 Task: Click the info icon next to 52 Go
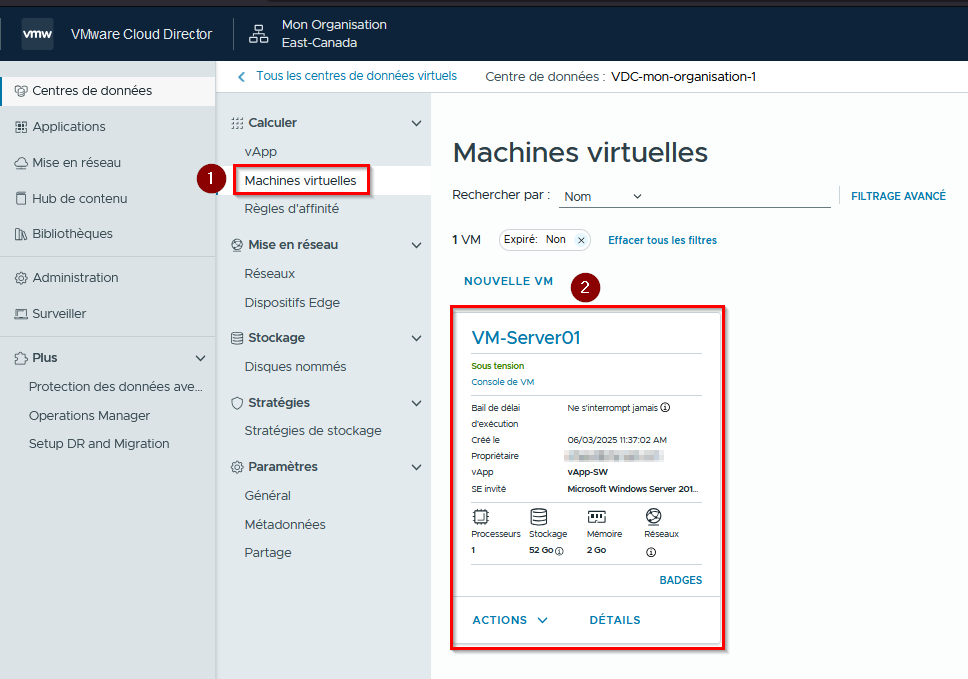[x=559, y=551]
